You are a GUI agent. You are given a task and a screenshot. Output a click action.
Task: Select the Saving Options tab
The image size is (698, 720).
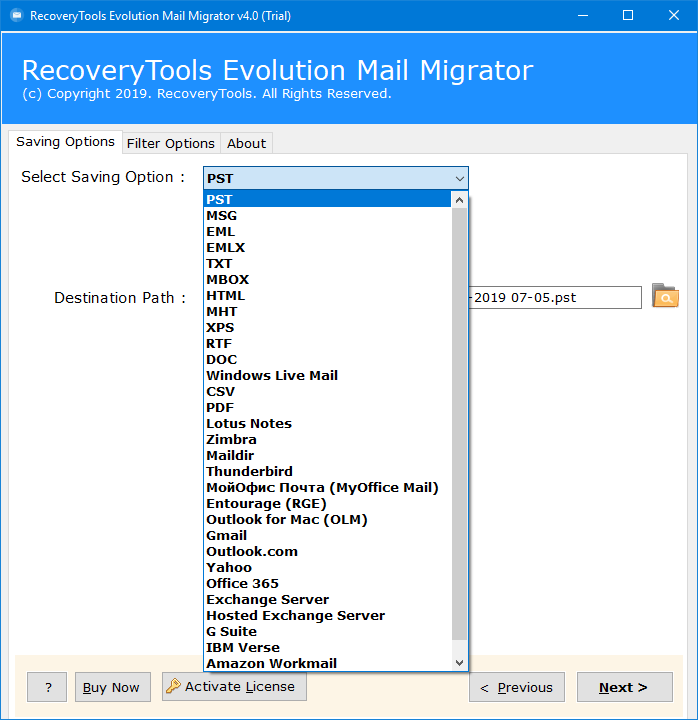click(65, 142)
